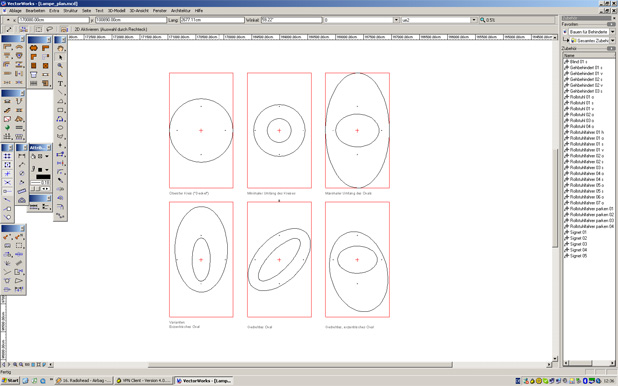Click the Name column header in Zubehör list

coord(589,56)
